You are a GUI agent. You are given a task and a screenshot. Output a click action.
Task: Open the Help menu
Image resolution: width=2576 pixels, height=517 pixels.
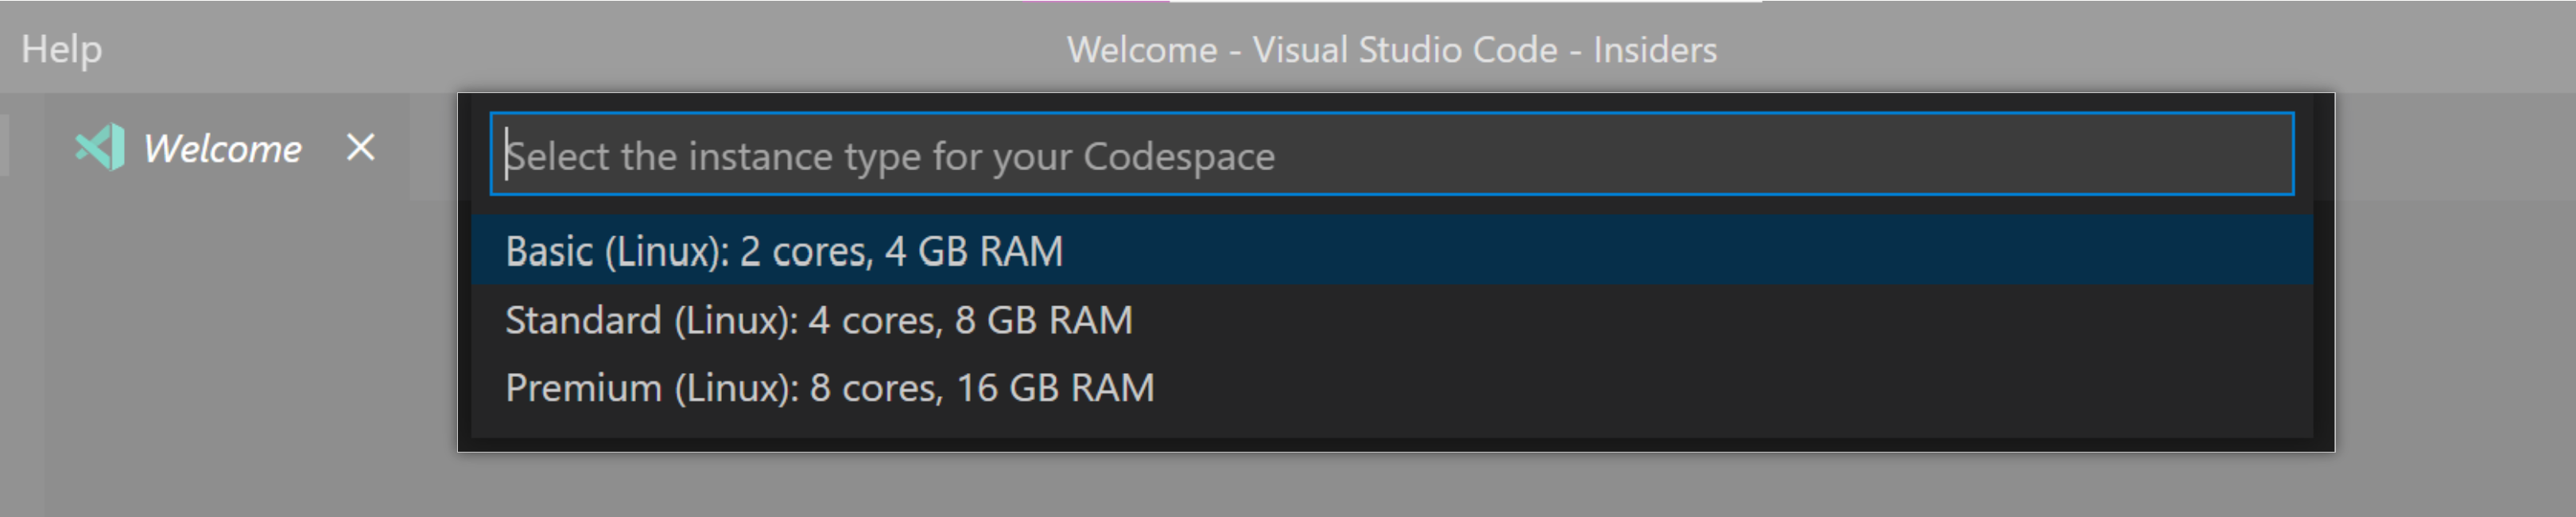point(61,49)
